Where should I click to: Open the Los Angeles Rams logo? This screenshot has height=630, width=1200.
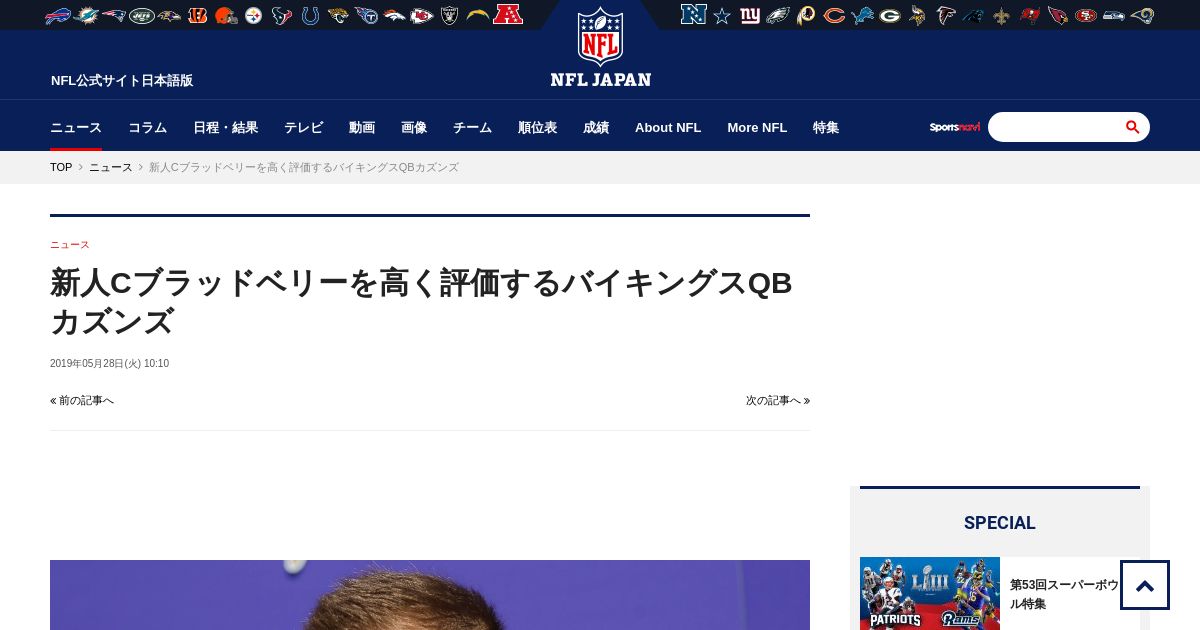coord(1142,15)
